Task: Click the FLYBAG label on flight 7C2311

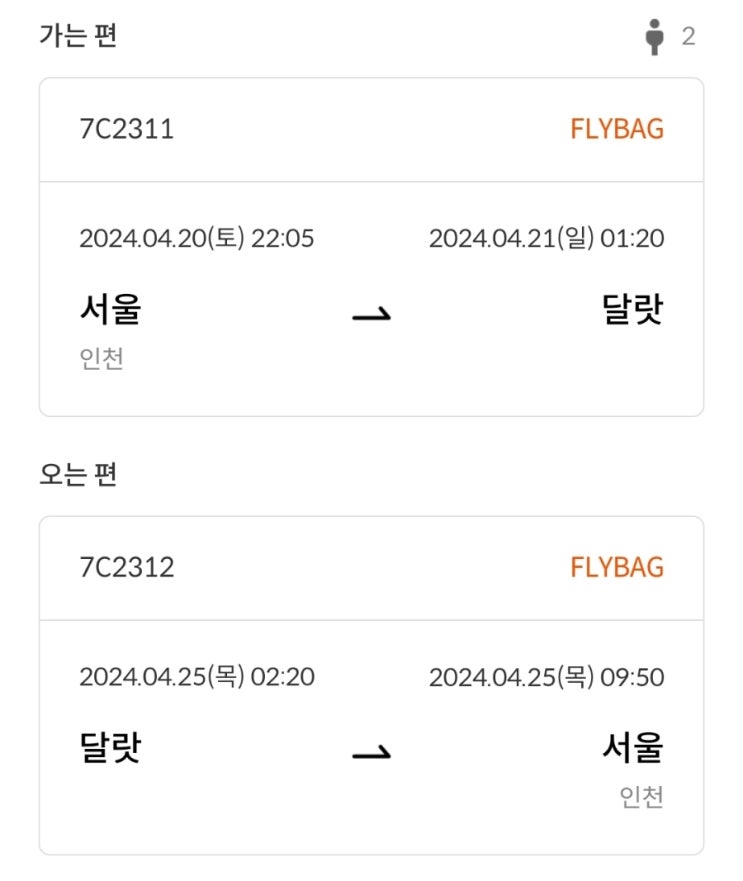Action: (616, 129)
